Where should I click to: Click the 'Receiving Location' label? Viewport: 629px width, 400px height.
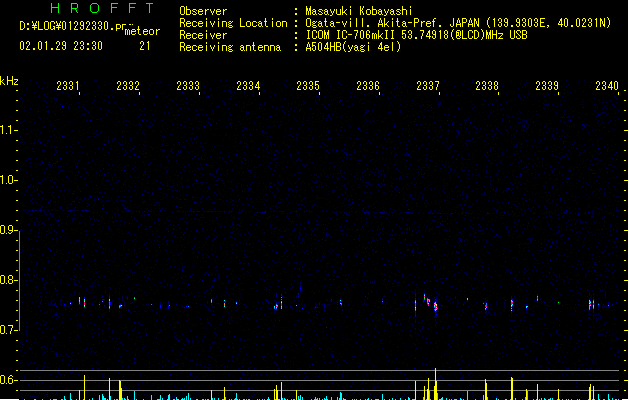(x=233, y=23)
